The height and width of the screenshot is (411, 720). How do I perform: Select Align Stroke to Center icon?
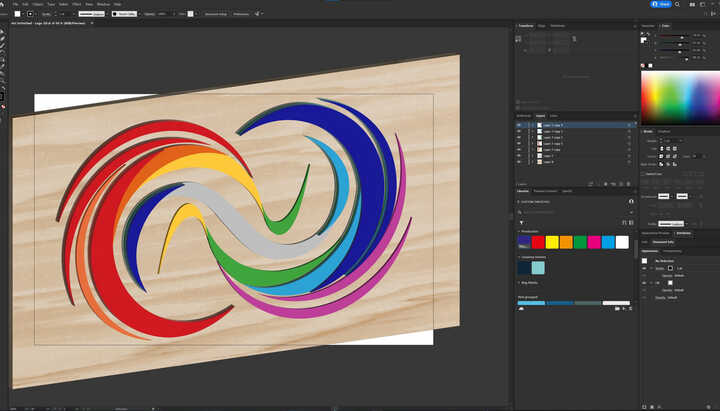(x=661, y=164)
